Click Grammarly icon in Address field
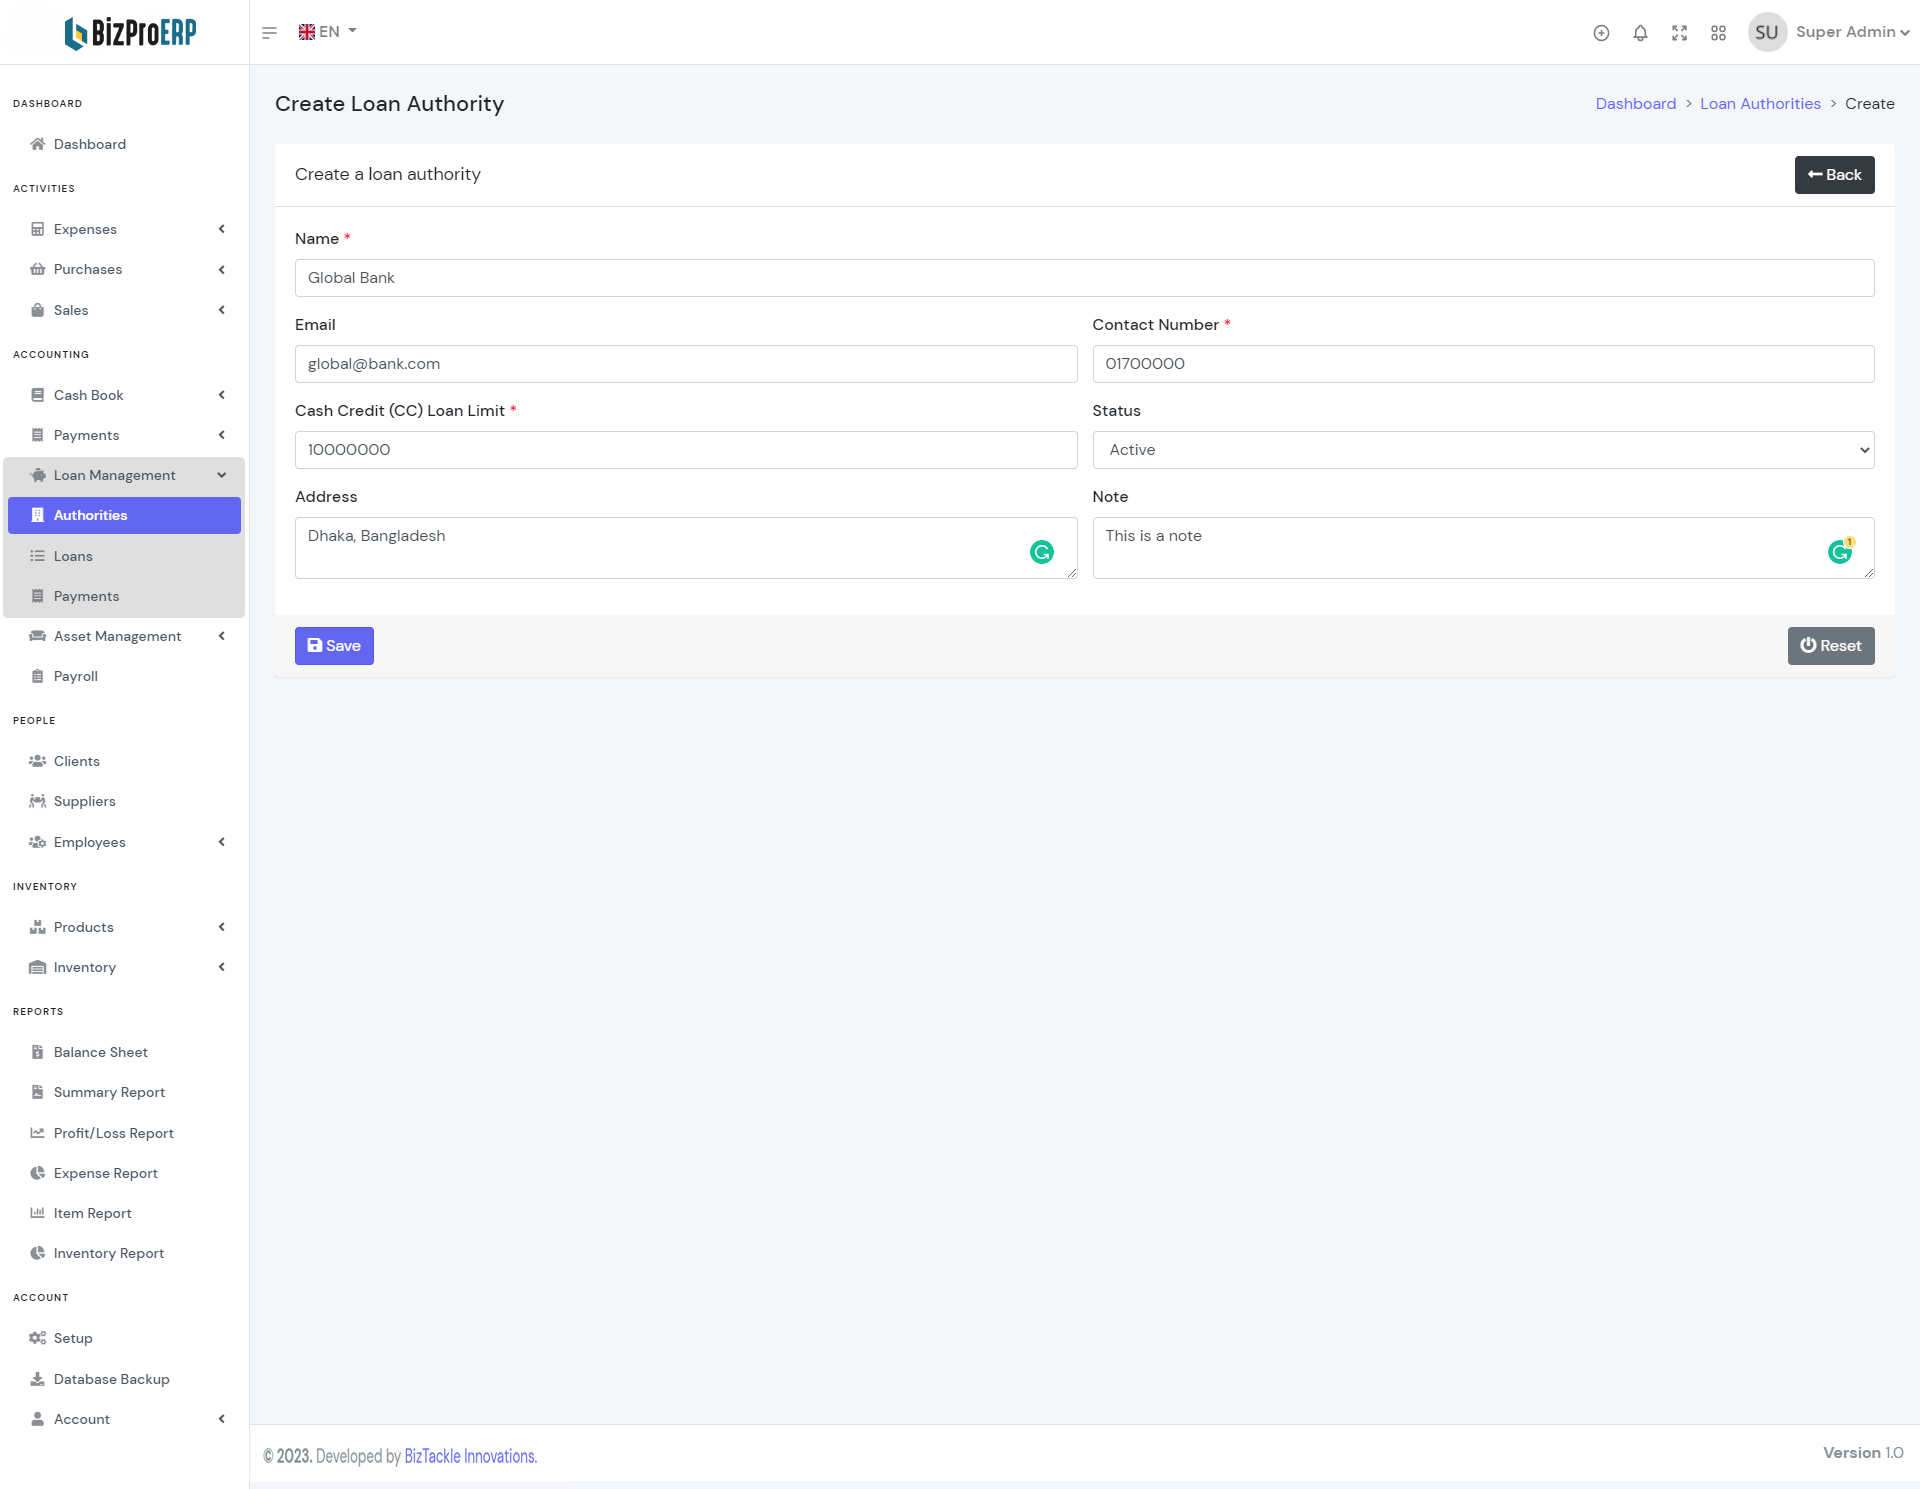1920x1489 pixels. (x=1041, y=552)
